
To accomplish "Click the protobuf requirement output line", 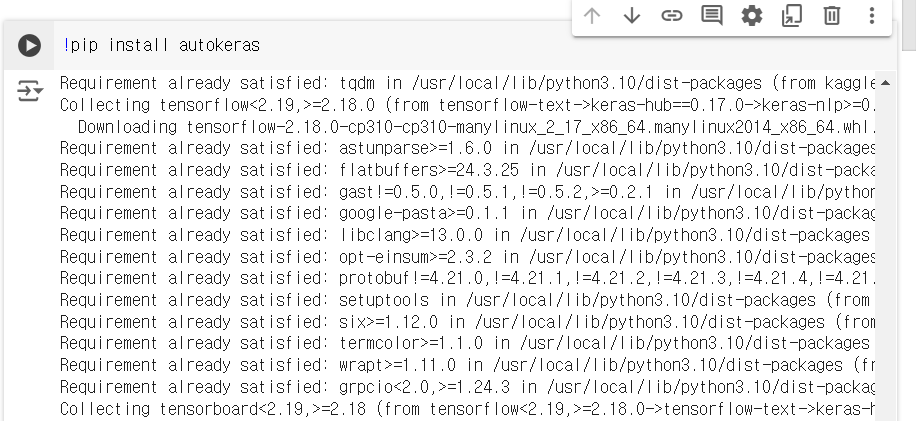I will 467,279.
